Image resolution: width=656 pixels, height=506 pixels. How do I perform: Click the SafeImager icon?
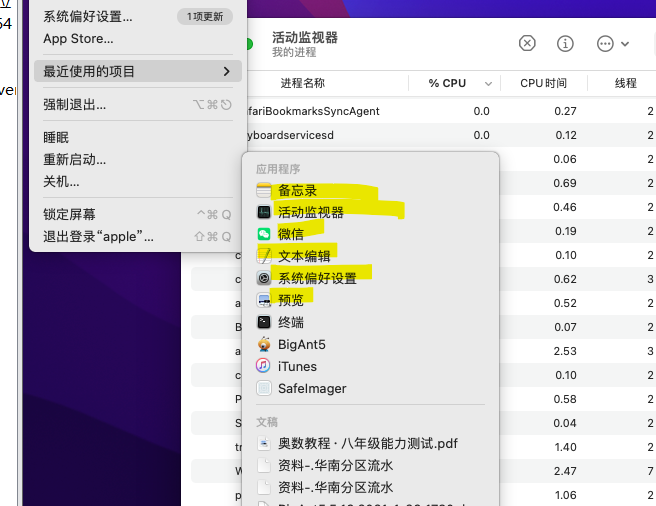(x=264, y=388)
